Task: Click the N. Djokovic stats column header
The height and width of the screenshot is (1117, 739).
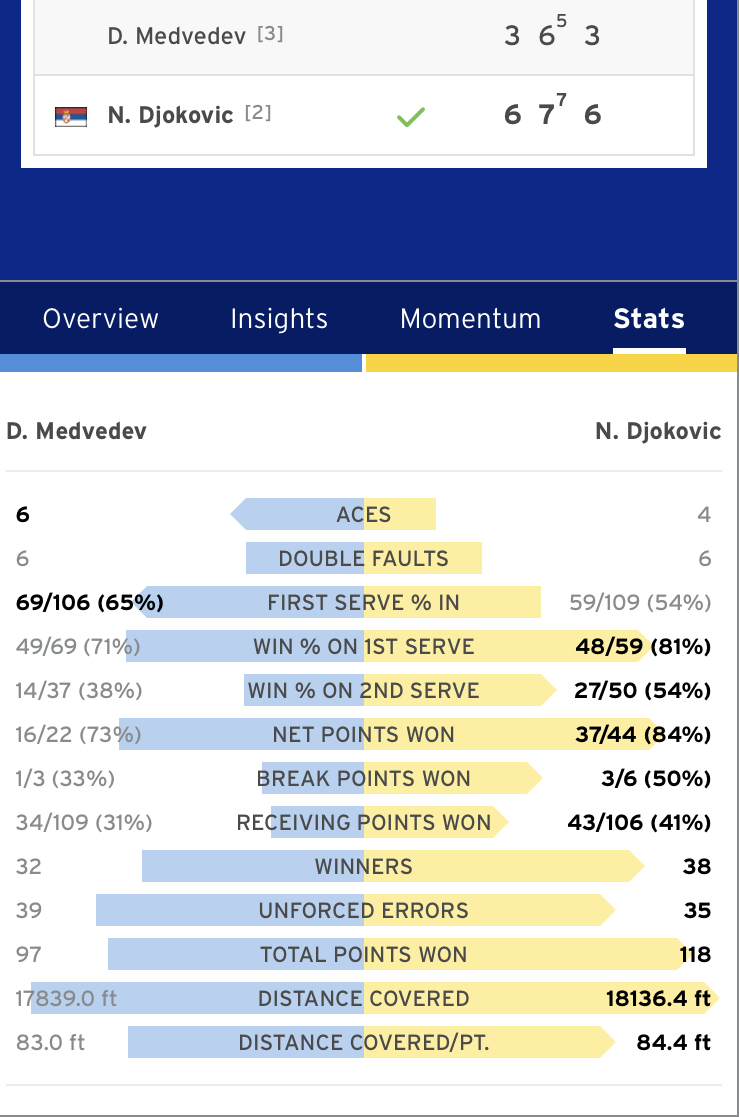Action: [658, 431]
